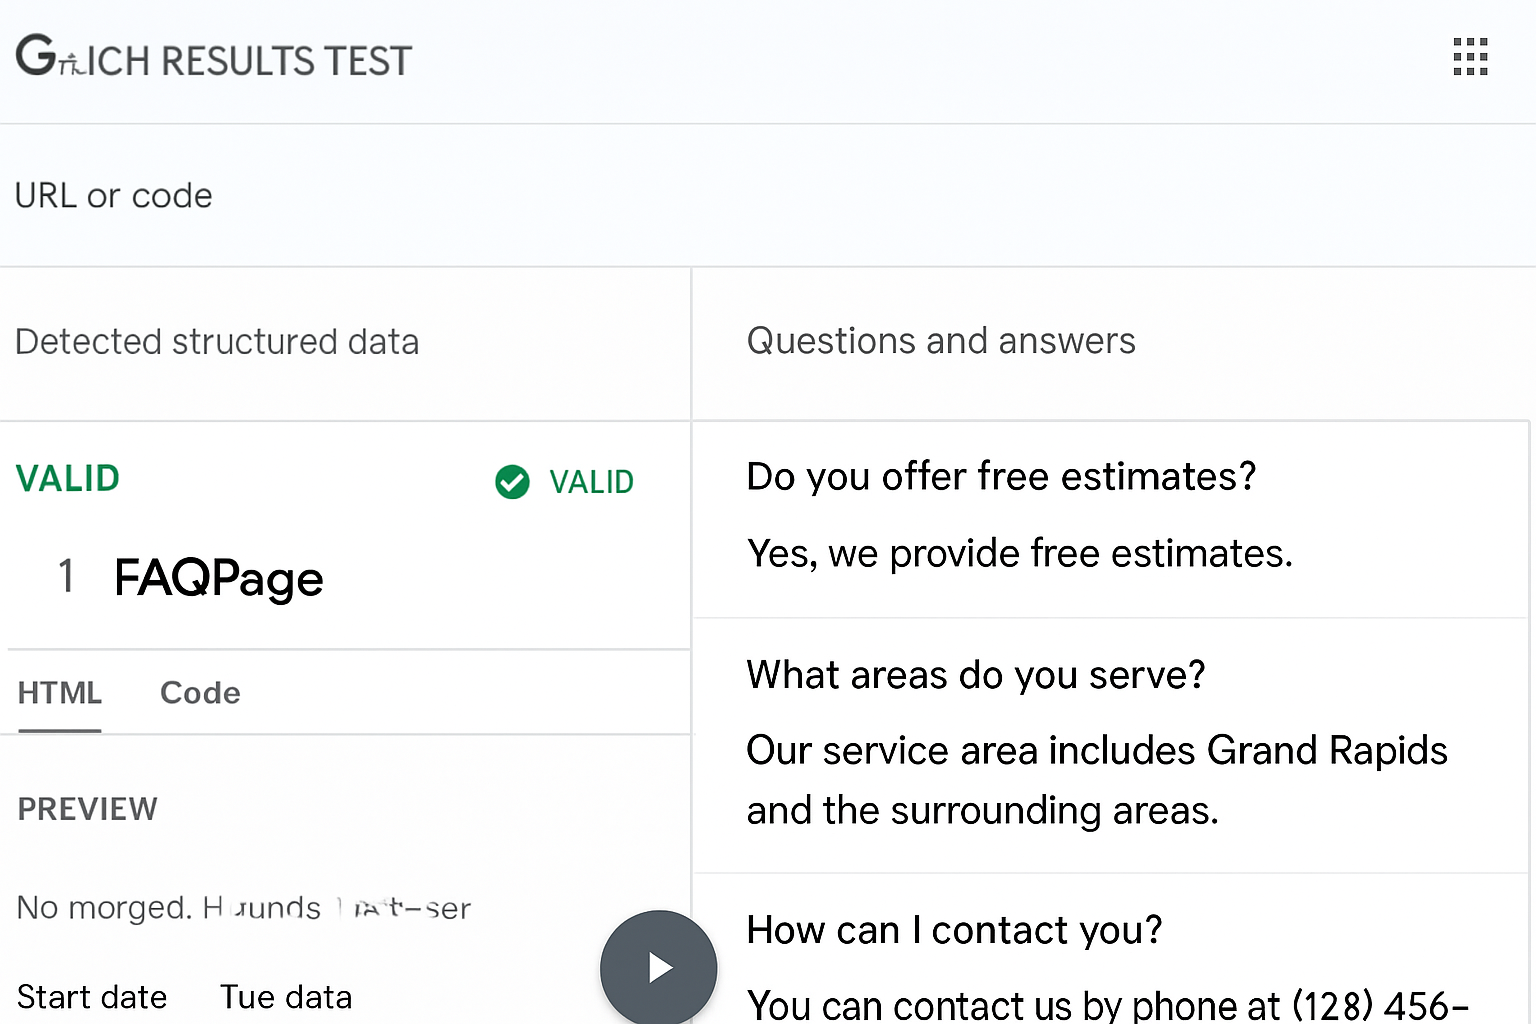Viewport: 1536px width, 1024px height.
Task: Click the VALID status text beside checkmark
Action: click(591, 482)
